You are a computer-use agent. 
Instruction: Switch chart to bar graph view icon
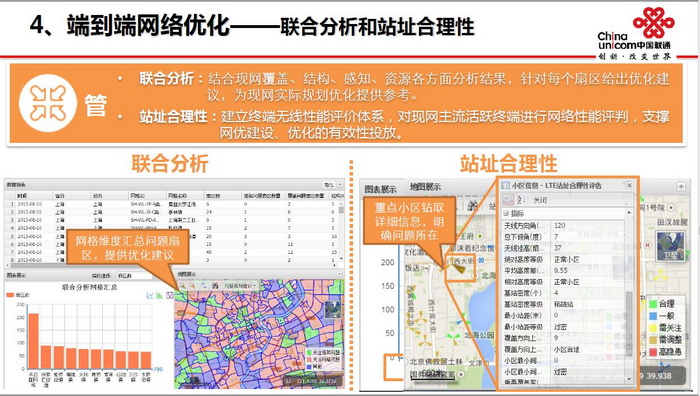(159, 296)
